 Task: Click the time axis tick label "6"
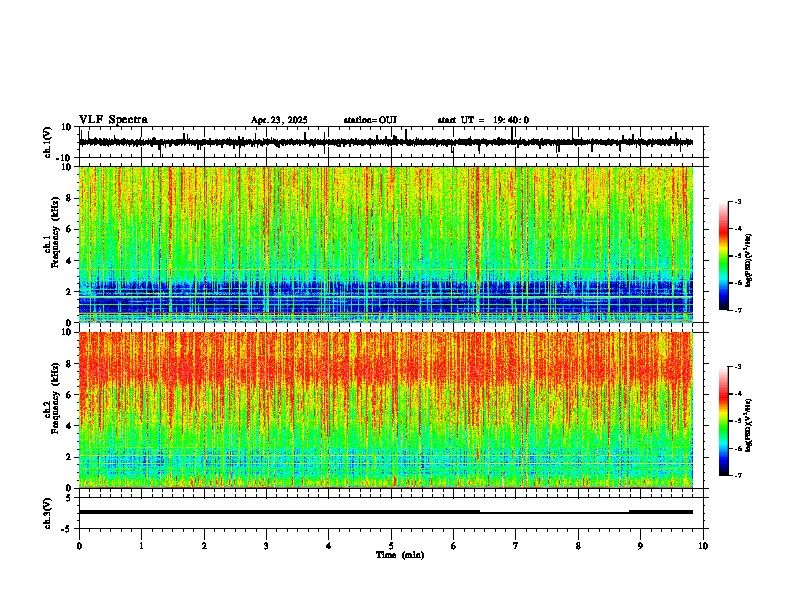tap(453, 546)
